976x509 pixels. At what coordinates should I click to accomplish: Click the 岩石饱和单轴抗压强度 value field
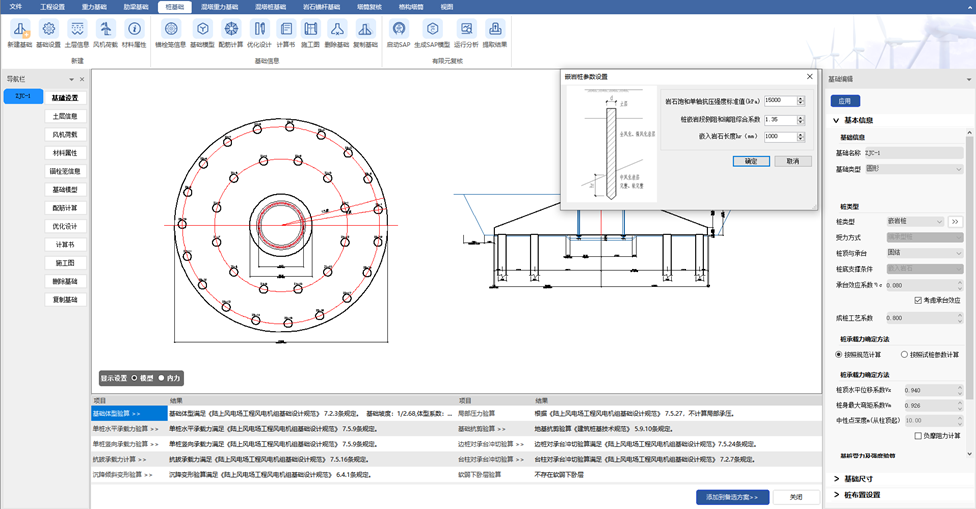pos(778,101)
